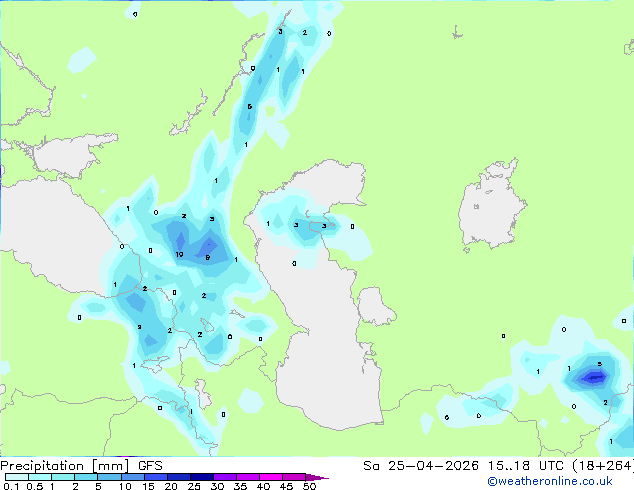Click the "15..18 UTC" time range text
This screenshot has height=490, width=634.
coord(525,466)
